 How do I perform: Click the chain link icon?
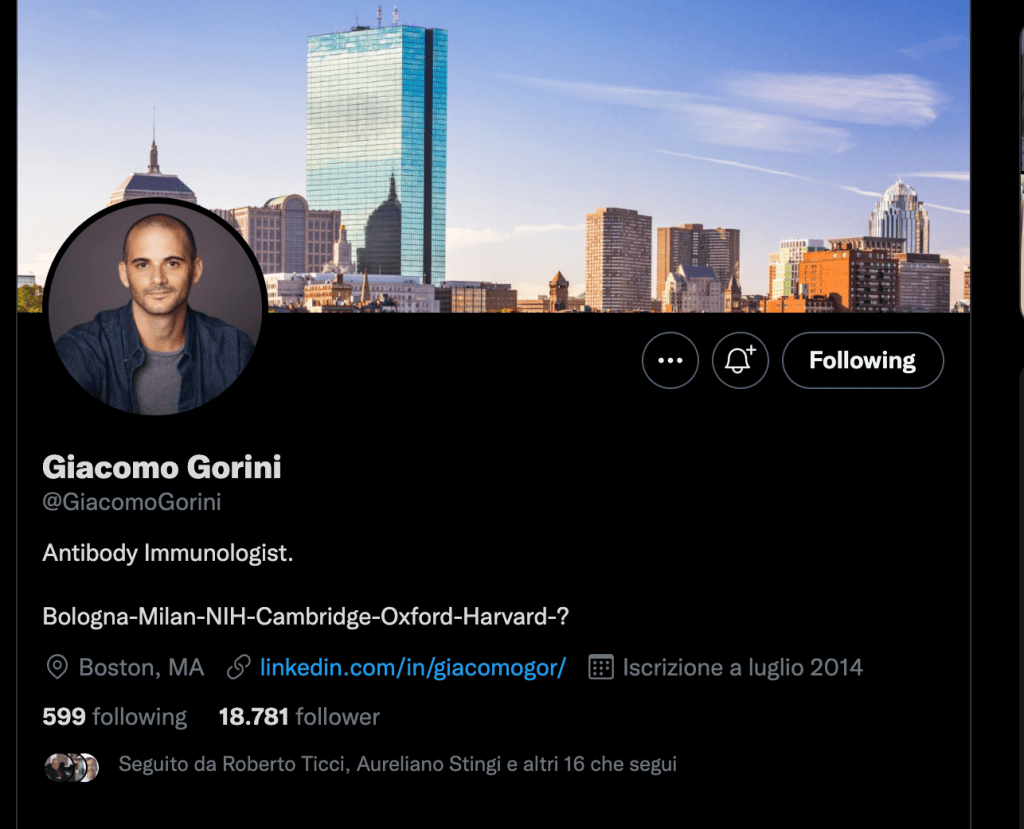point(238,668)
